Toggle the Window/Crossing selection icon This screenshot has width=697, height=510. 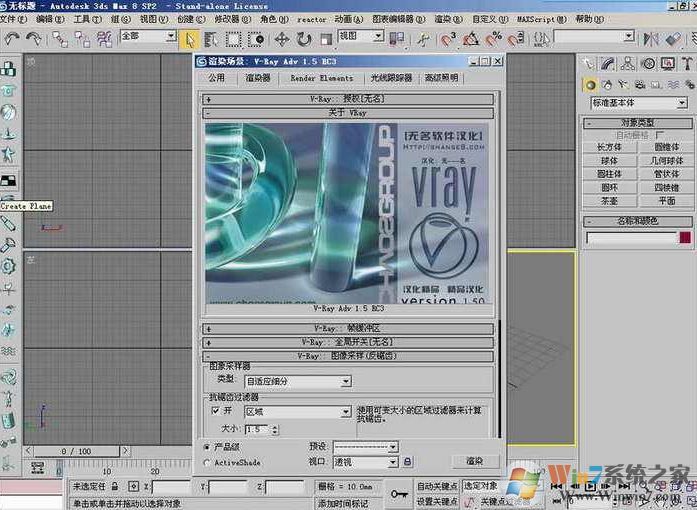(256, 40)
